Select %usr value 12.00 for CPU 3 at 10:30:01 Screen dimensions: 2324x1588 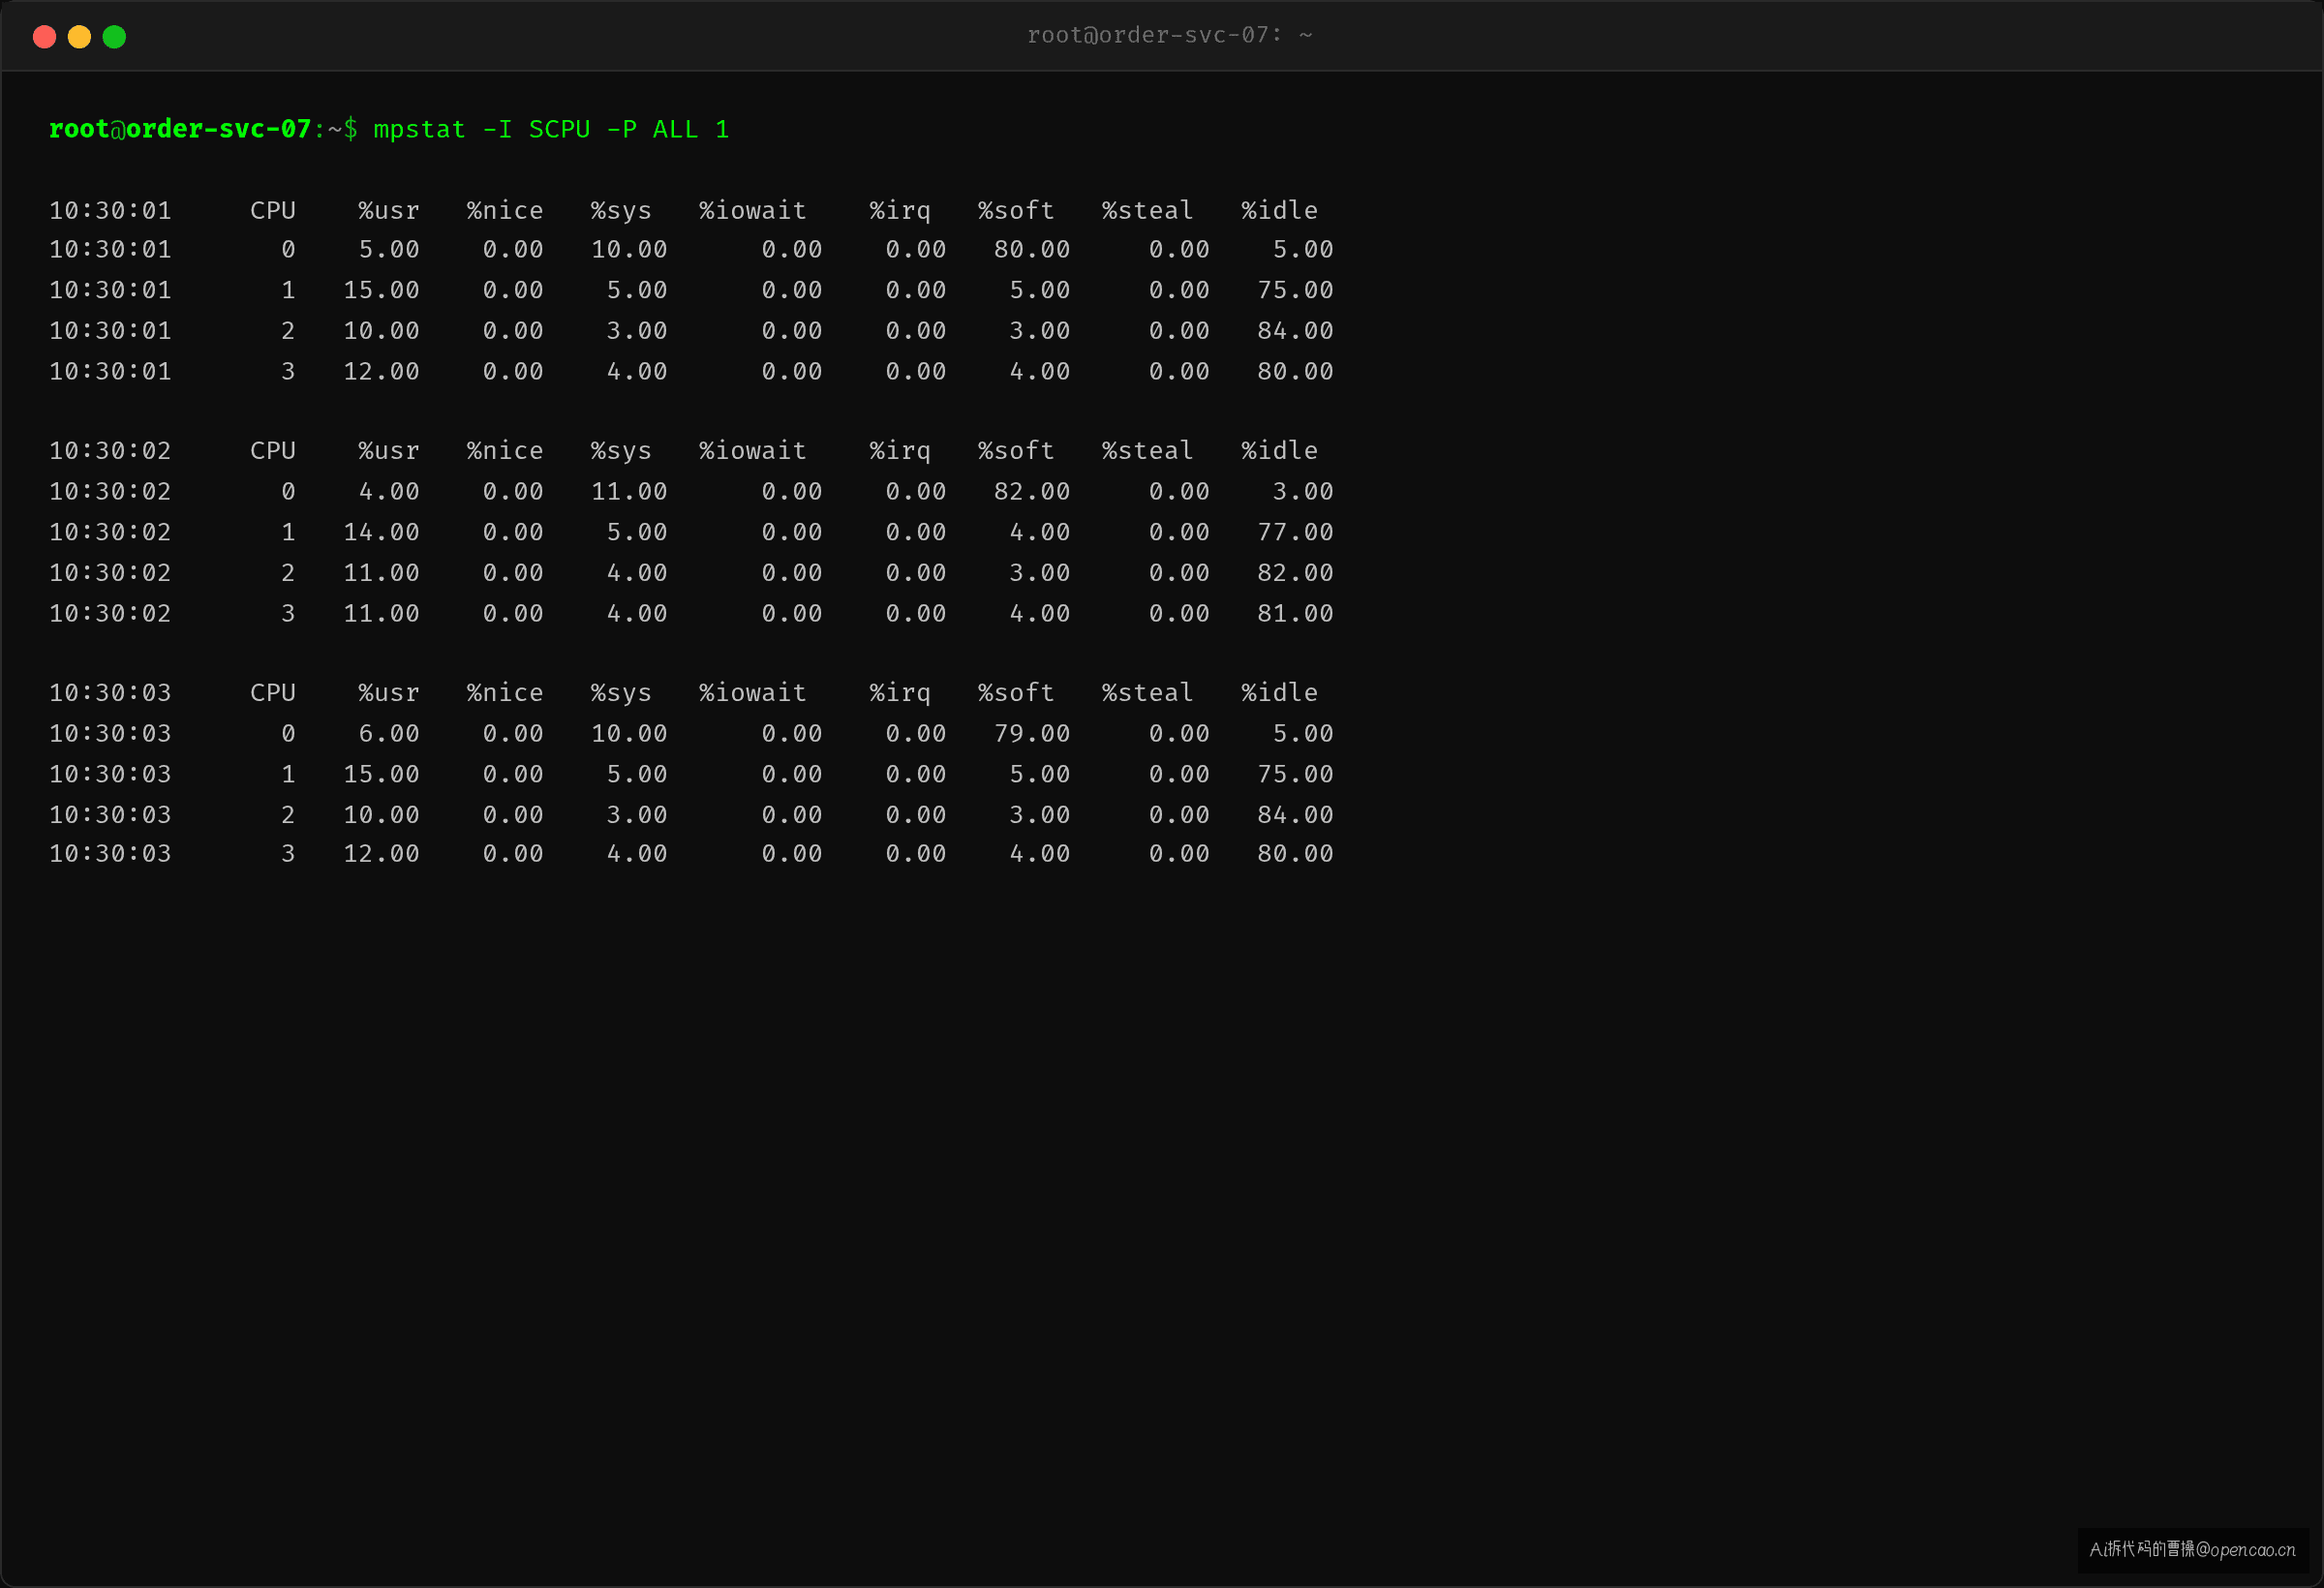(x=381, y=371)
